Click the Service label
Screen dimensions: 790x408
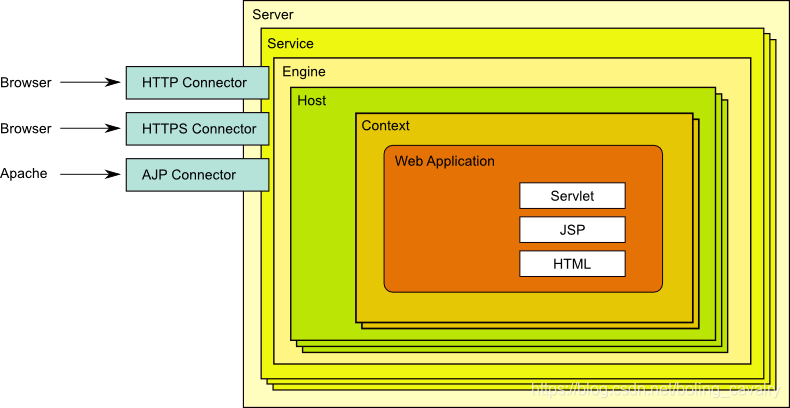coord(290,44)
